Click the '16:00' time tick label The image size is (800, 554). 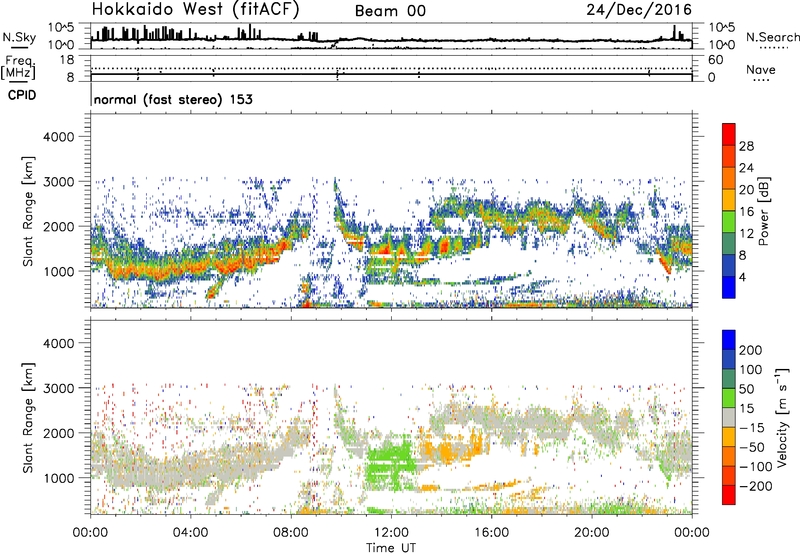coord(491,533)
